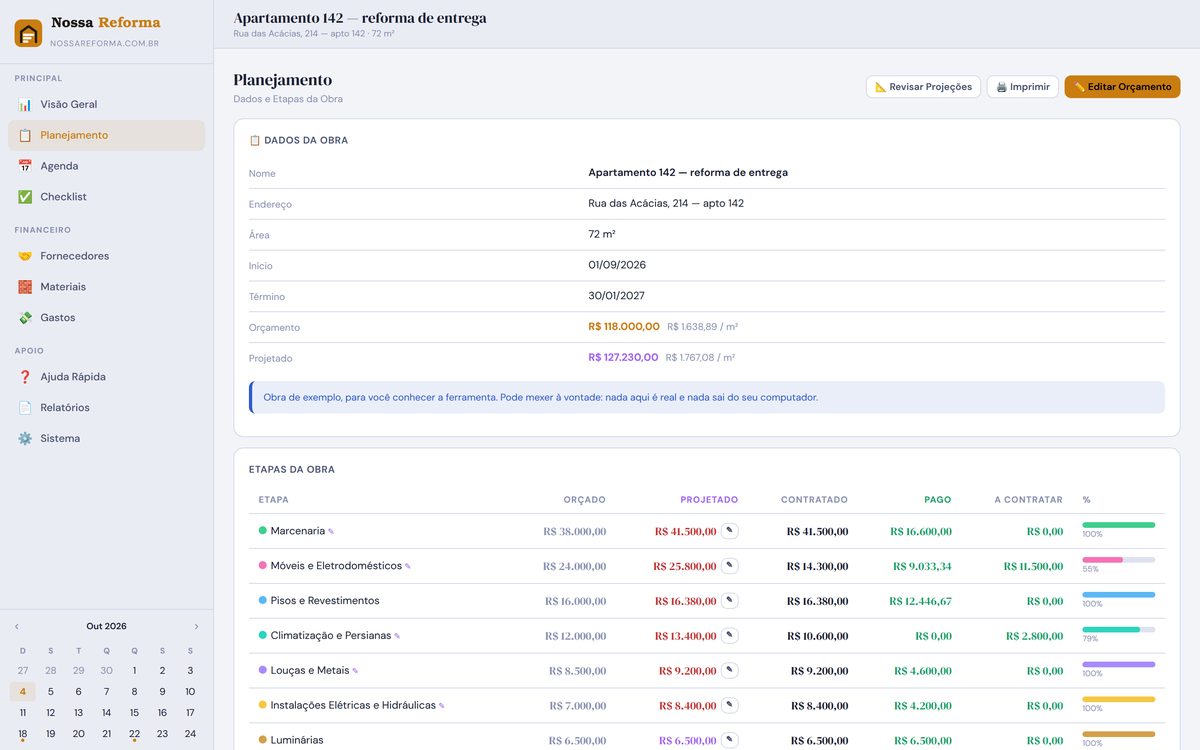Open the Planejamento section in sidebar
Image resolution: width=1200 pixels, height=750 pixels.
[106, 135]
